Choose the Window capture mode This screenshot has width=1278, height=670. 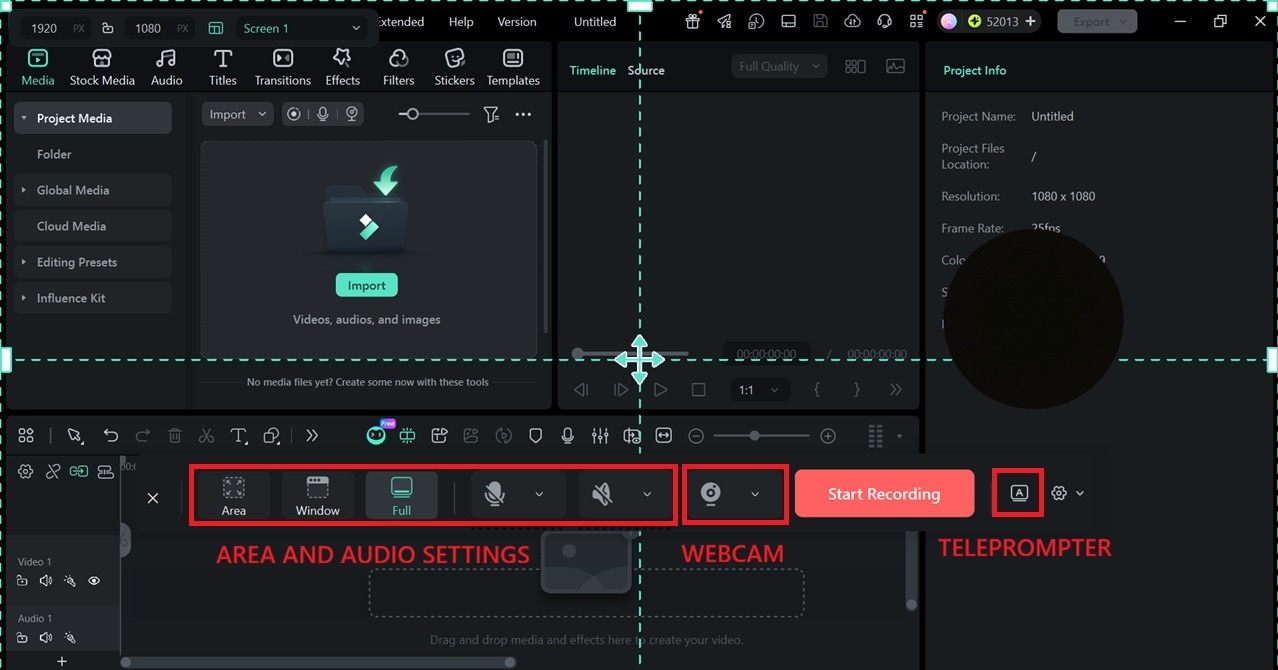point(318,495)
